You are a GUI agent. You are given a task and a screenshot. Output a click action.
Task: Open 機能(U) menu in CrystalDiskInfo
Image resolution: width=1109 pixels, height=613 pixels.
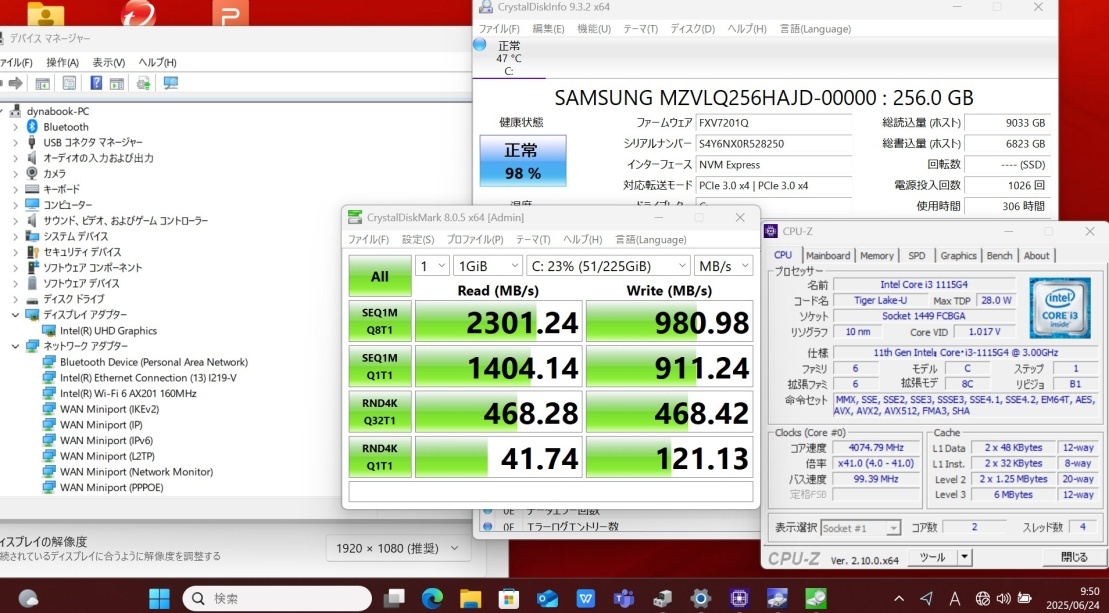pos(593,29)
